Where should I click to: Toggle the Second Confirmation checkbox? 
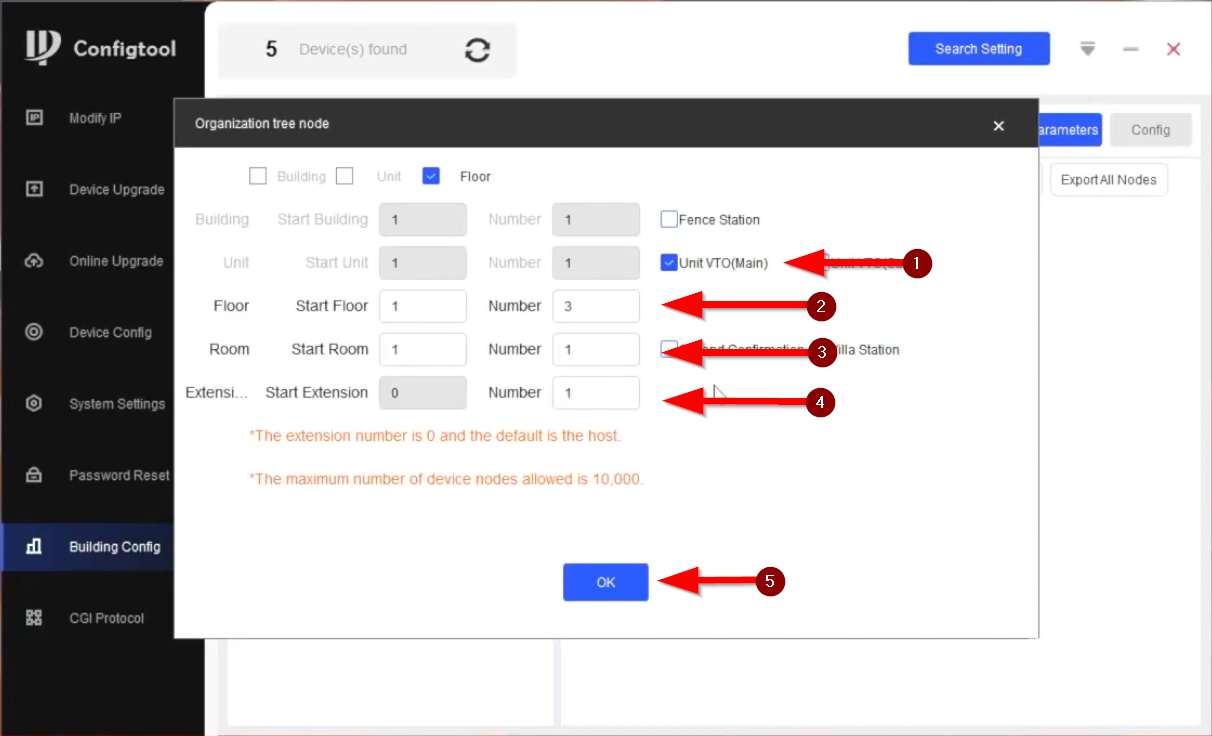[669, 349]
